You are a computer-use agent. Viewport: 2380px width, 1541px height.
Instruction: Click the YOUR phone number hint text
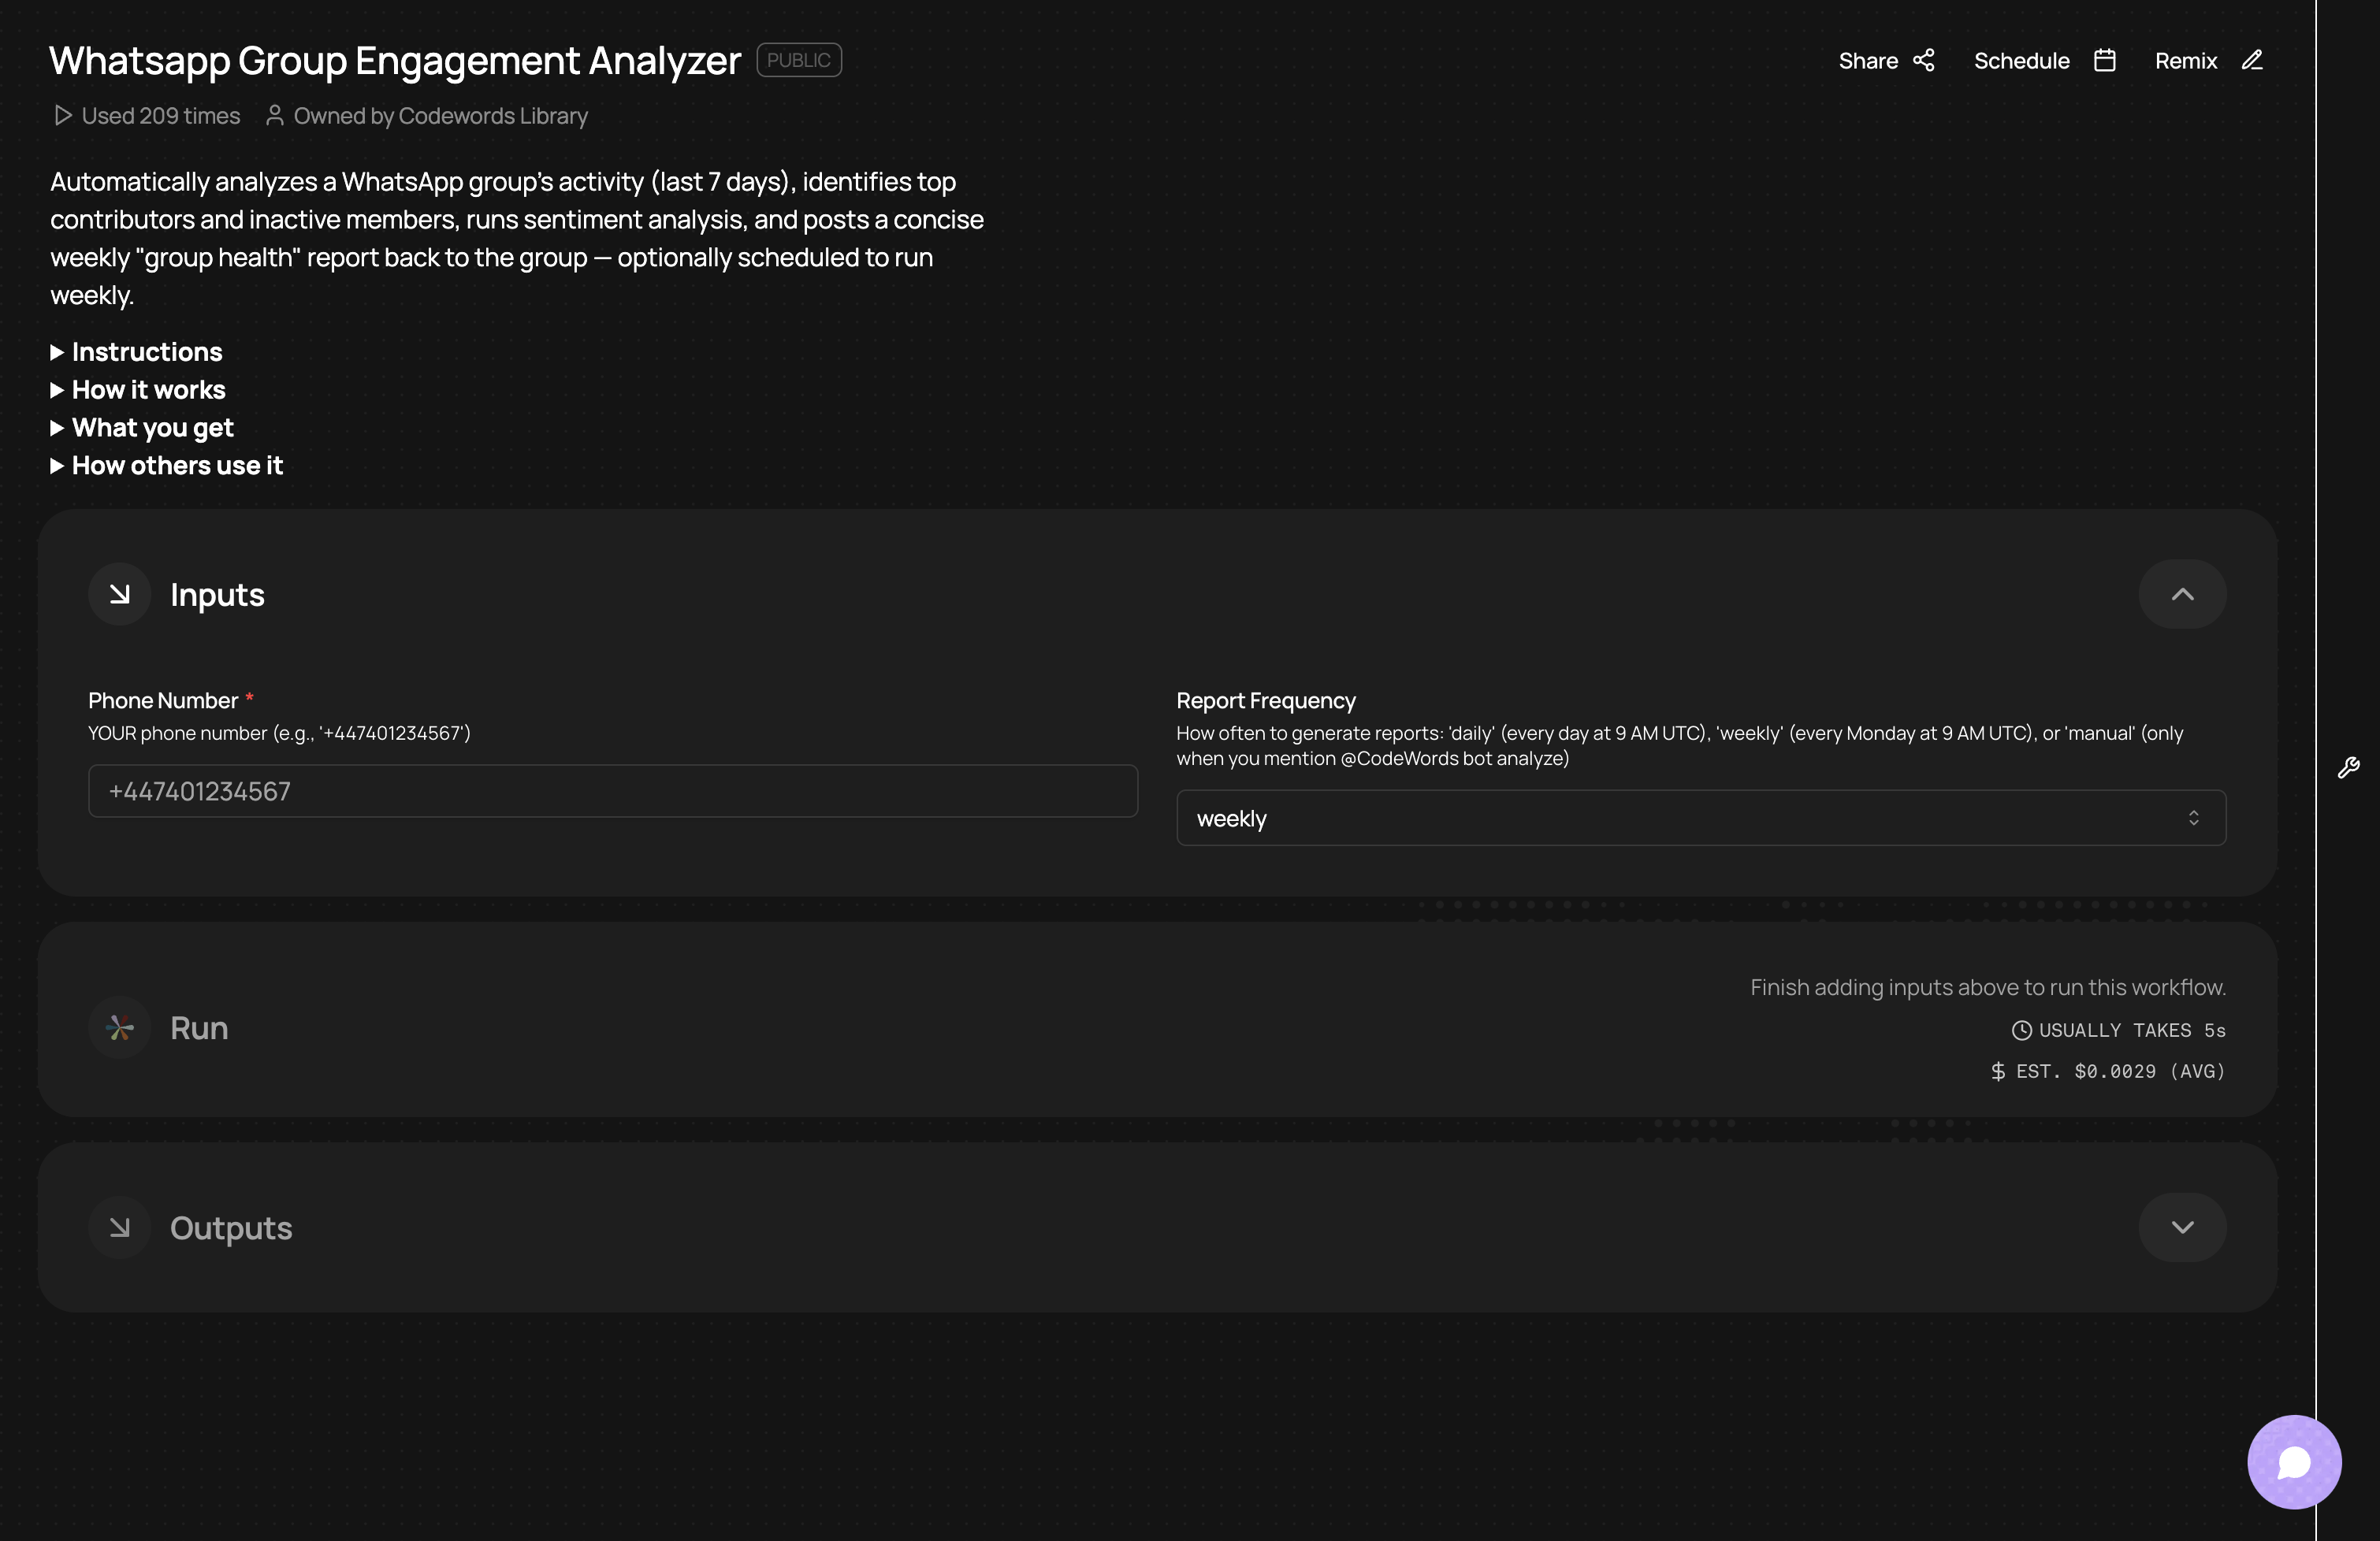[279, 733]
